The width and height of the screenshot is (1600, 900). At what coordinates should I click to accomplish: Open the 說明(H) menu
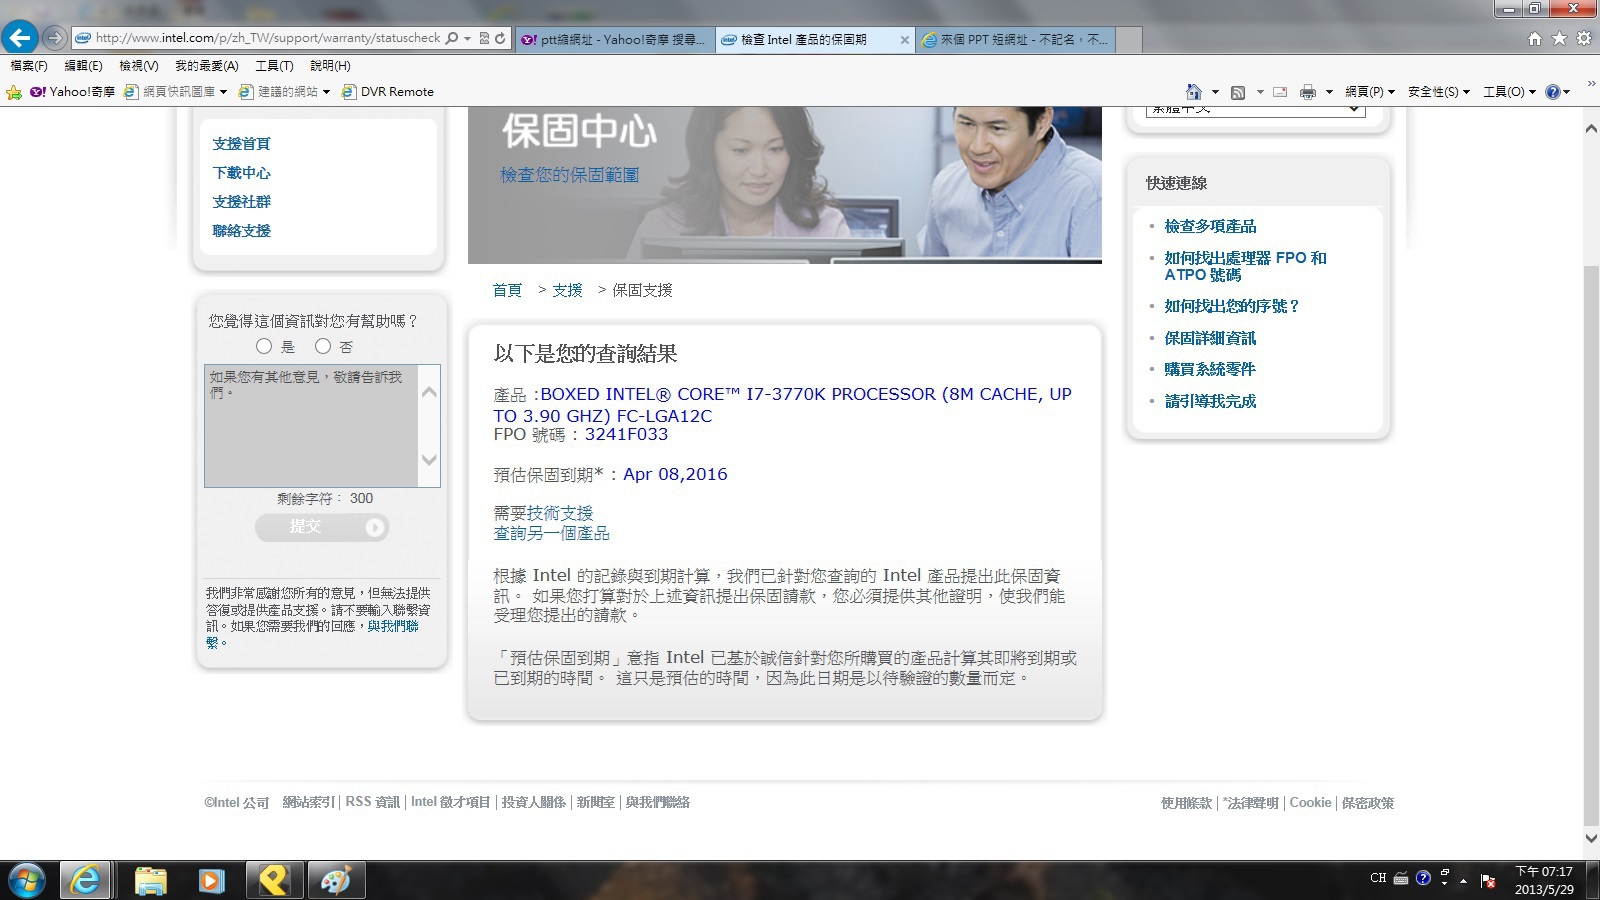330,66
